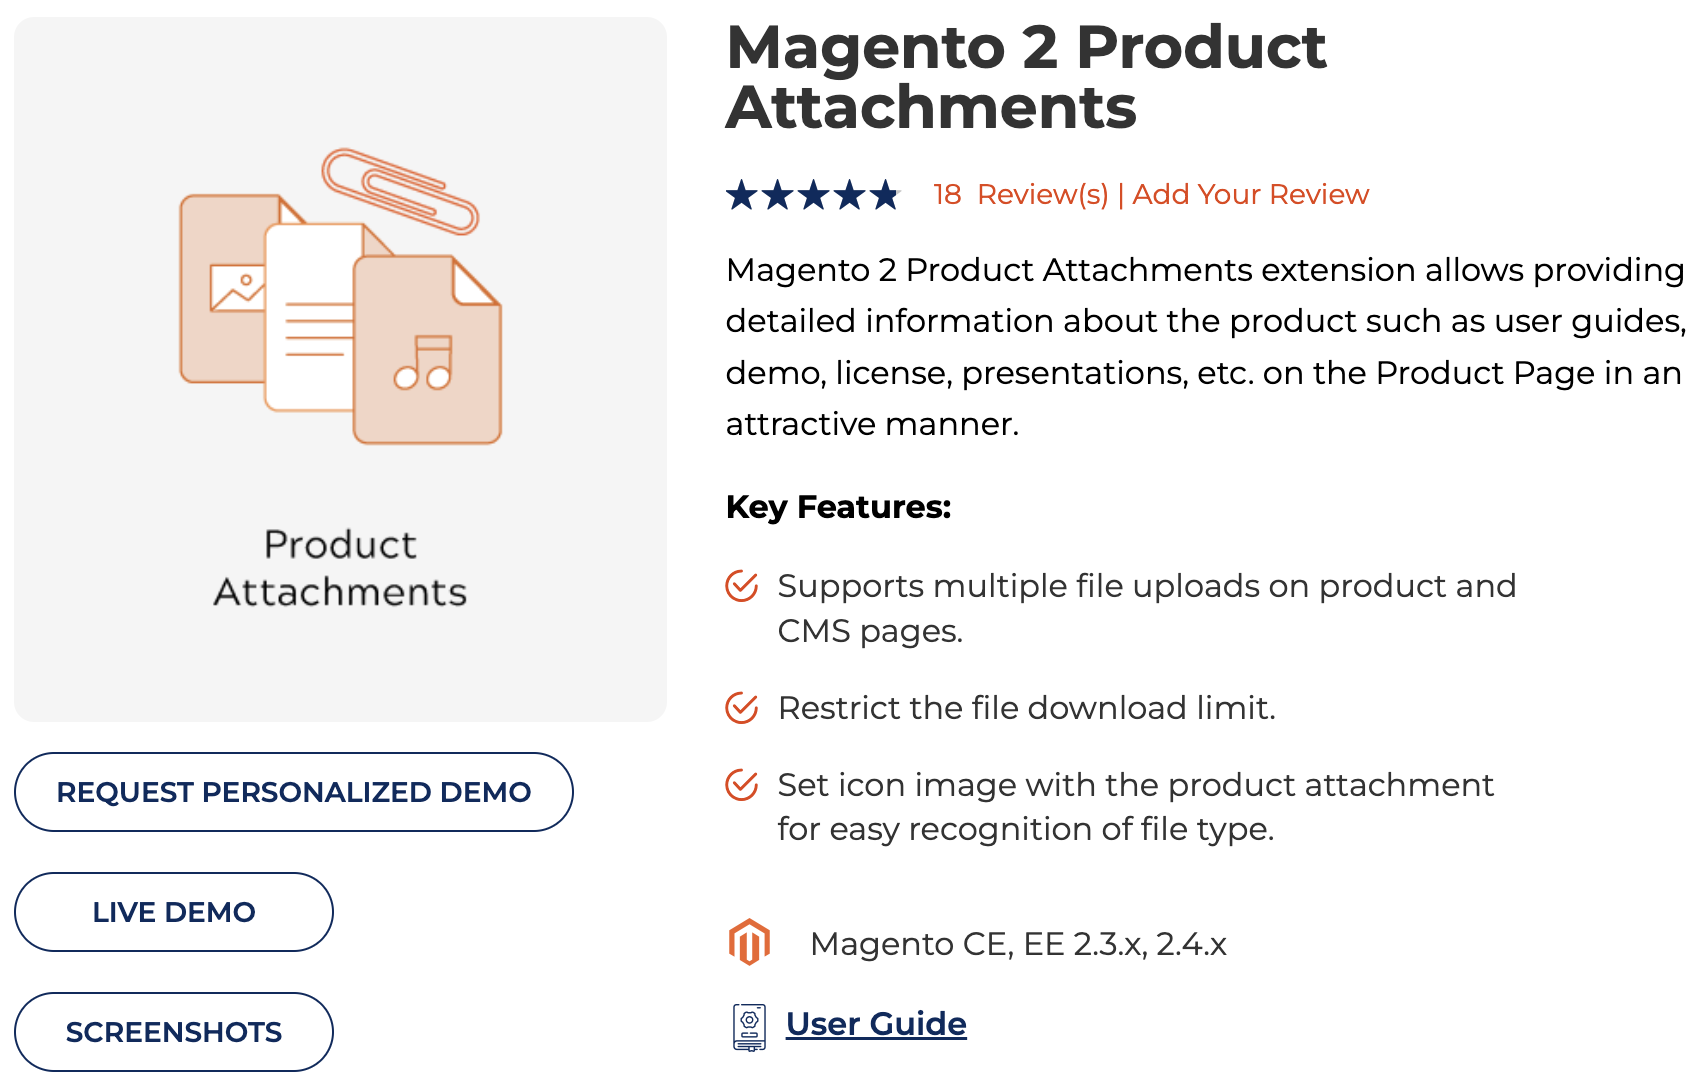Click the middle star of the review rating

click(813, 193)
